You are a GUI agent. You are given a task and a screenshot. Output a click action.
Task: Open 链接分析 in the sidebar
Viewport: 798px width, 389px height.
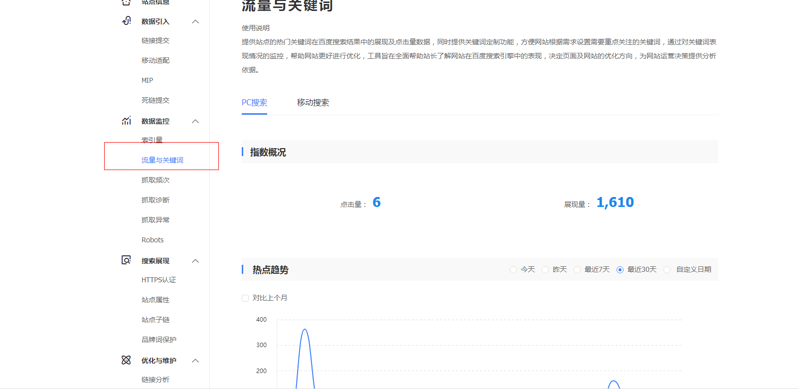[x=155, y=380]
